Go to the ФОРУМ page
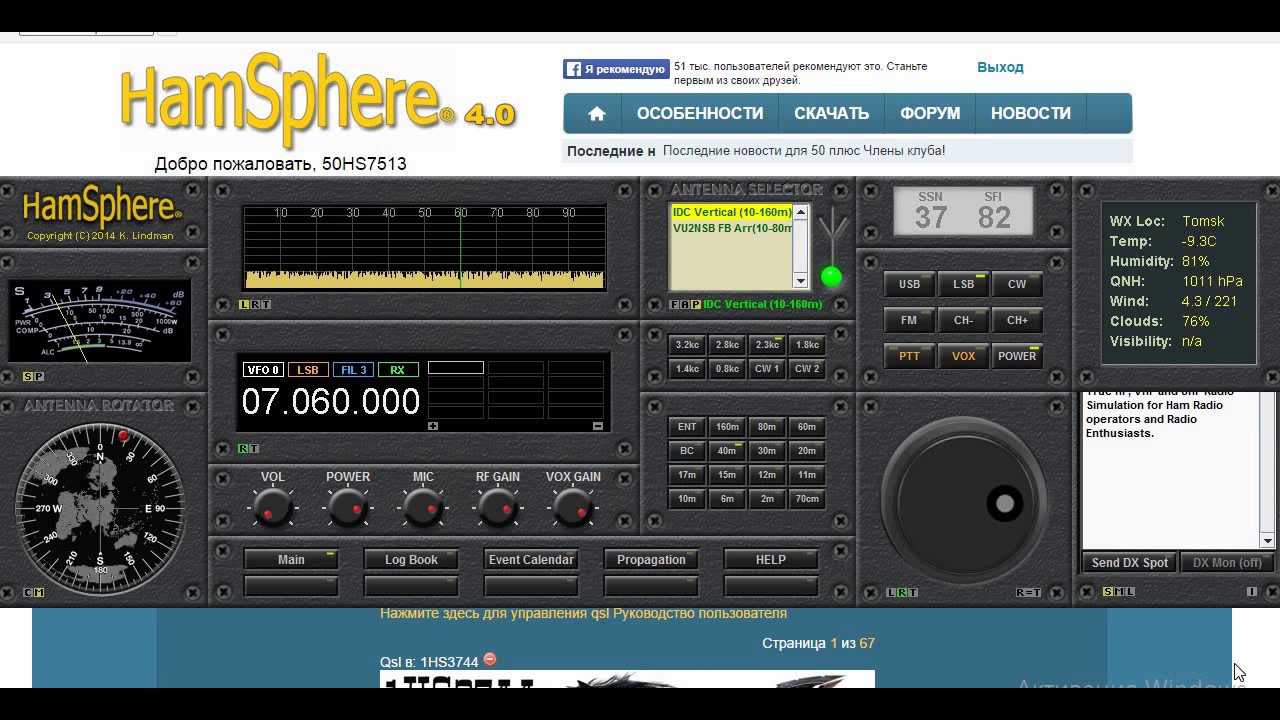This screenshot has width=1280, height=720. click(x=930, y=113)
